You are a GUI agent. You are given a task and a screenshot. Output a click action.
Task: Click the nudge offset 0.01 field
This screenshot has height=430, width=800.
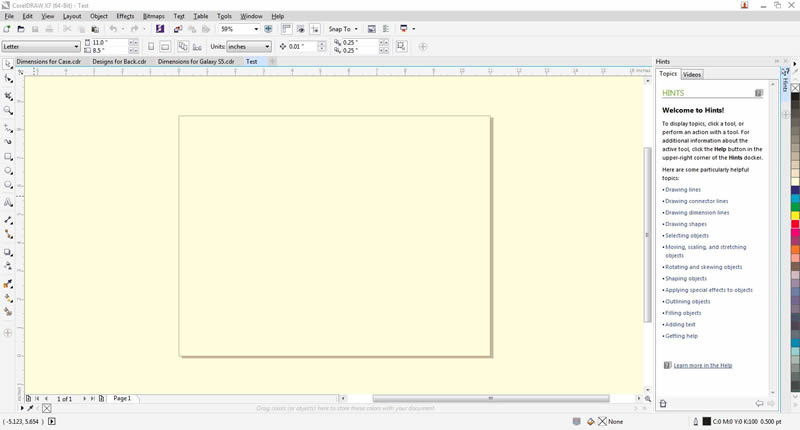303,46
